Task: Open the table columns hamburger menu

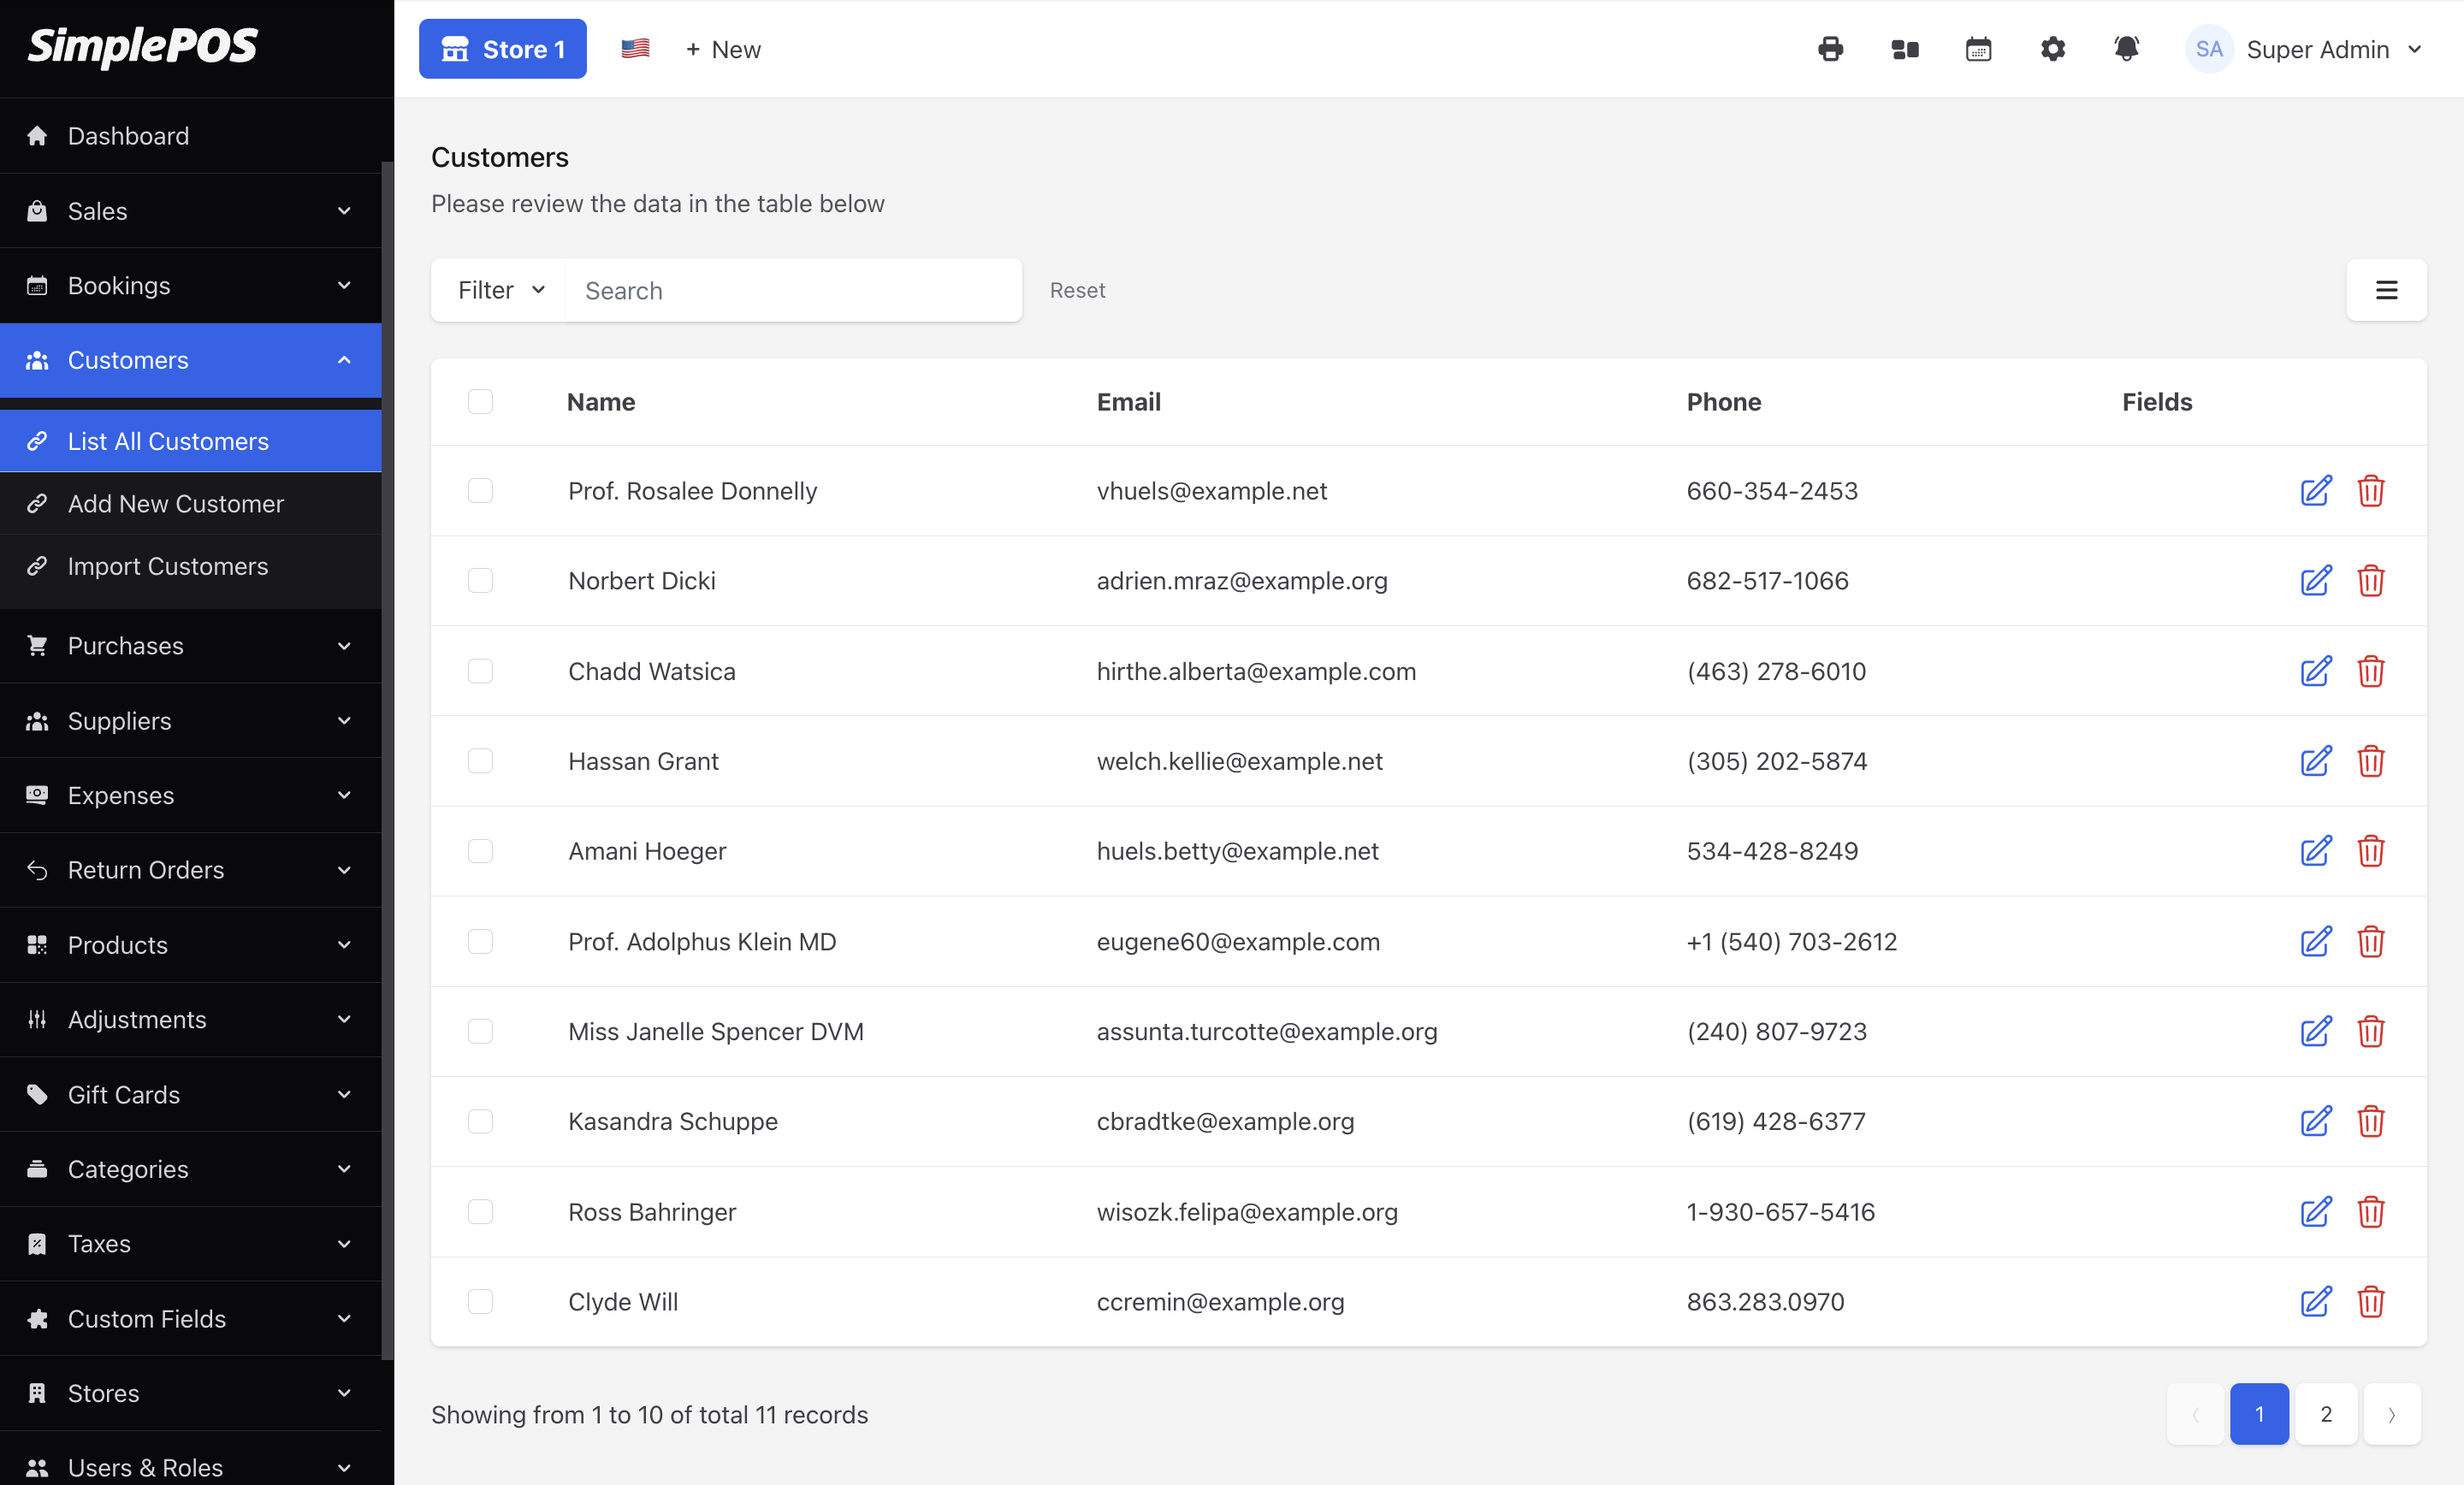Action: click(2386, 290)
